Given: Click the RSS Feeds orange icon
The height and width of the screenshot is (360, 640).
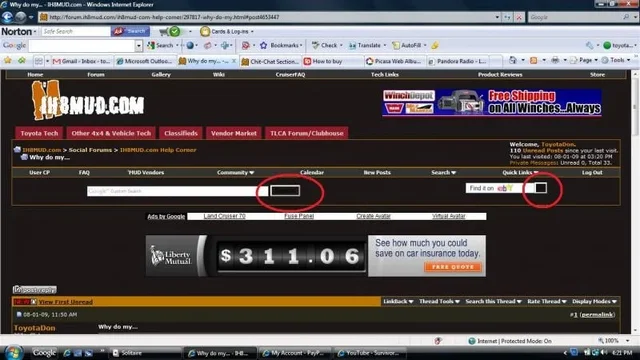Looking at the screenshot, I should click(533, 60).
